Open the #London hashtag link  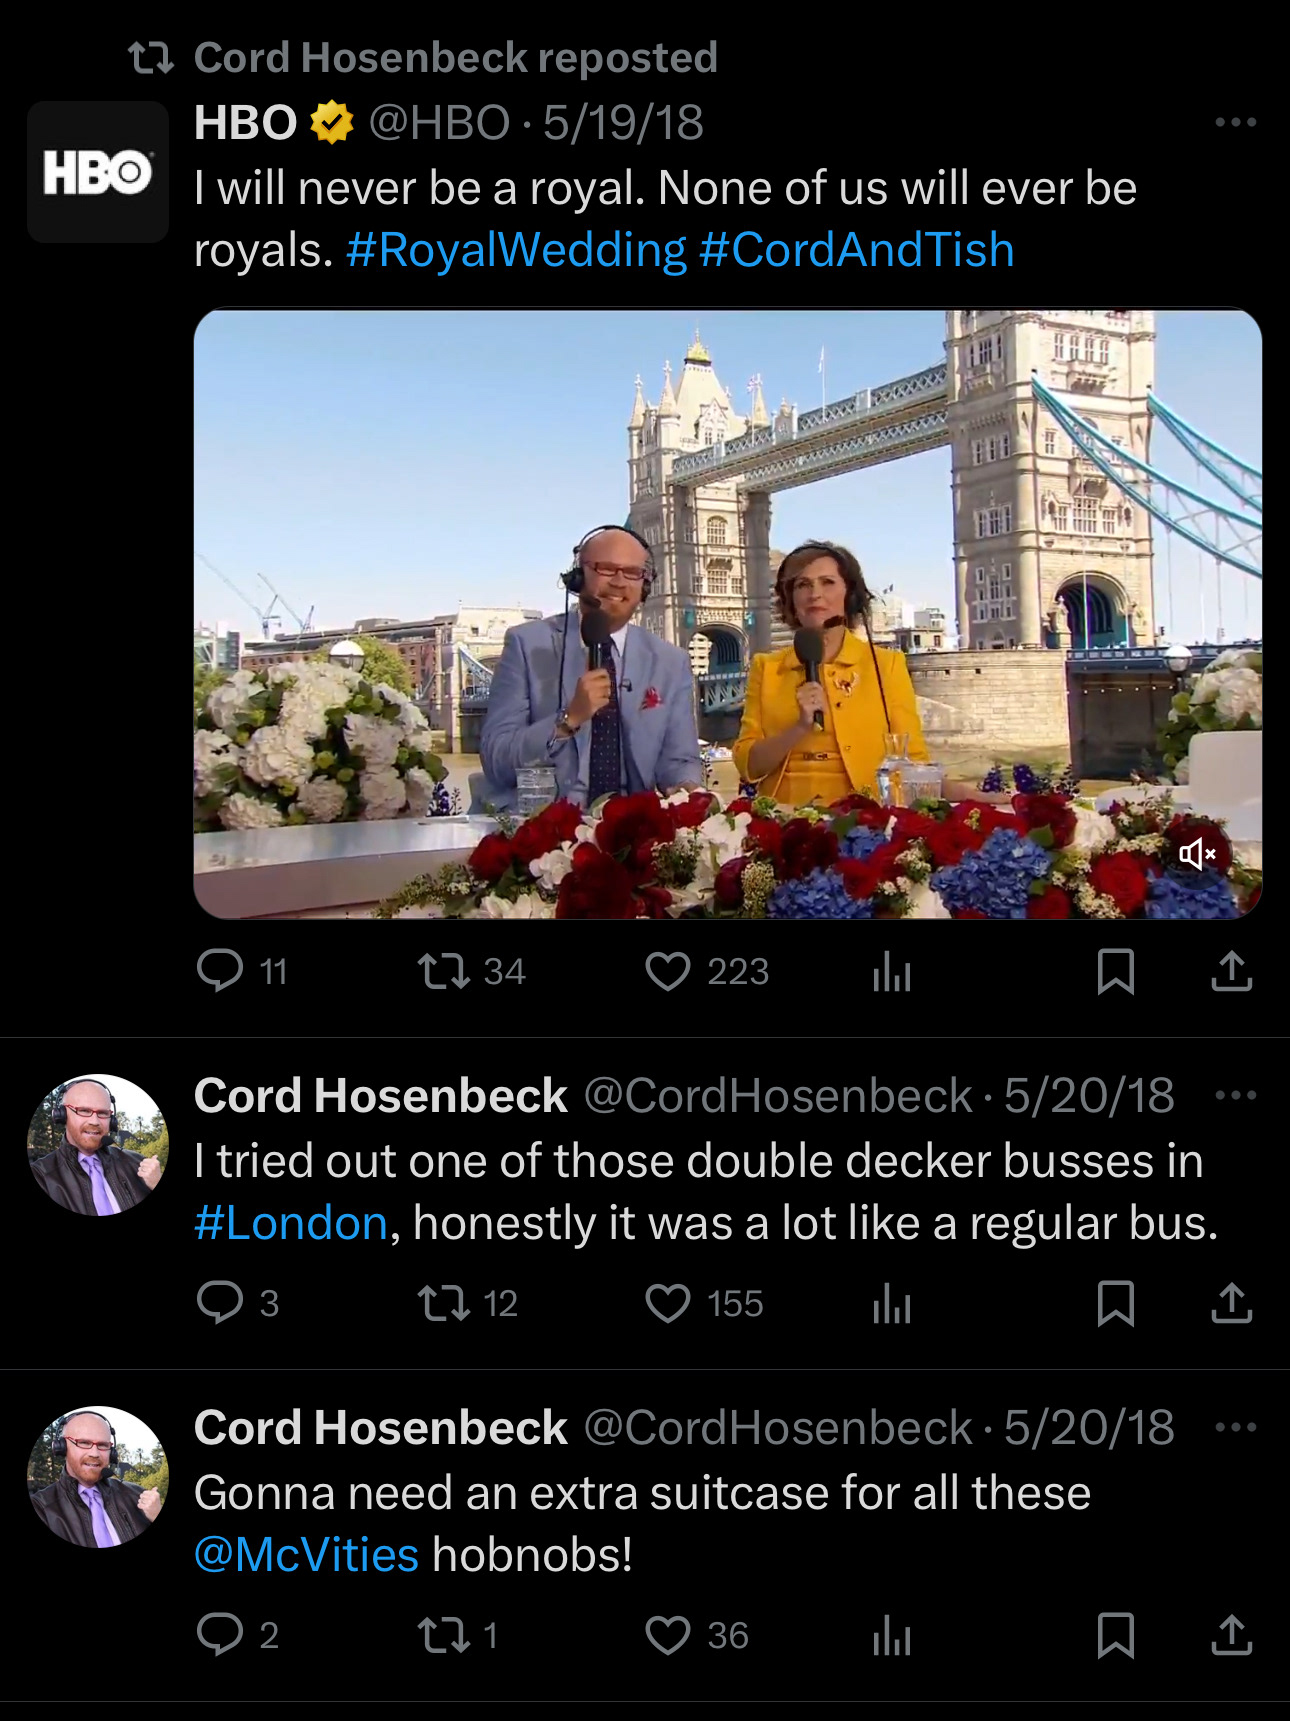291,1223
